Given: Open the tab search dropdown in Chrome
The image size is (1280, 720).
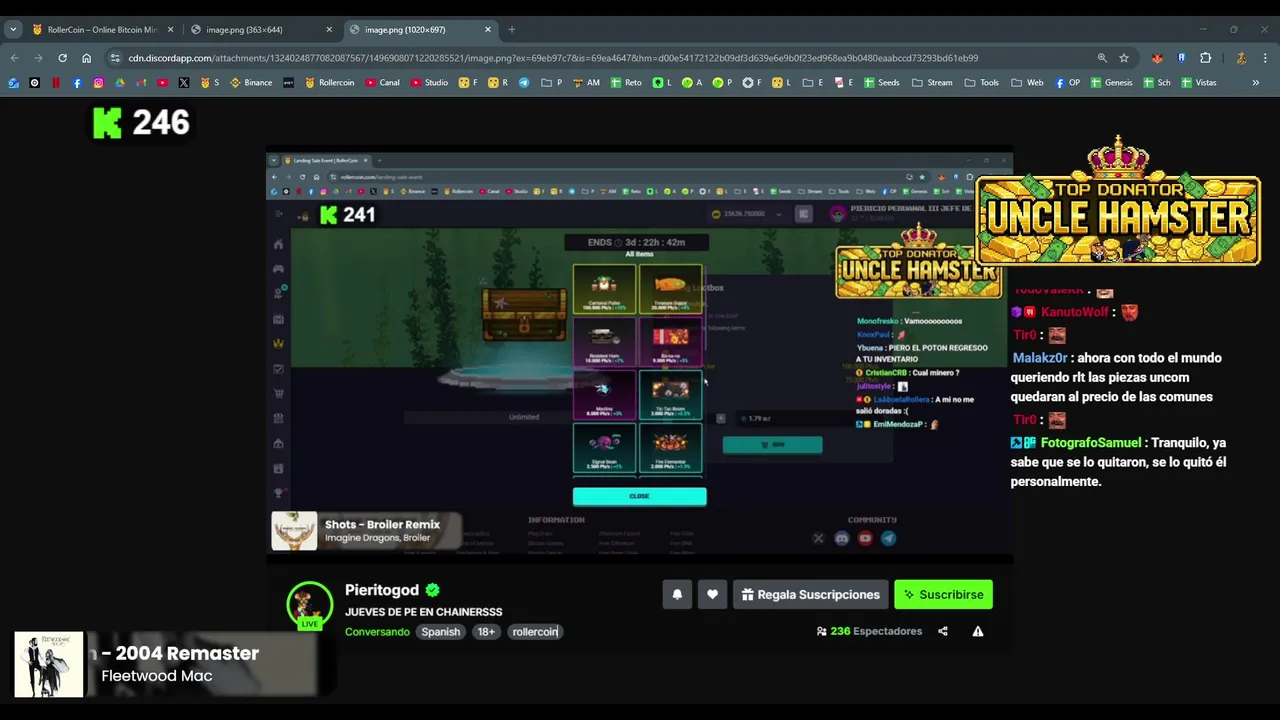Looking at the screenshot, I should coord(13,30).
